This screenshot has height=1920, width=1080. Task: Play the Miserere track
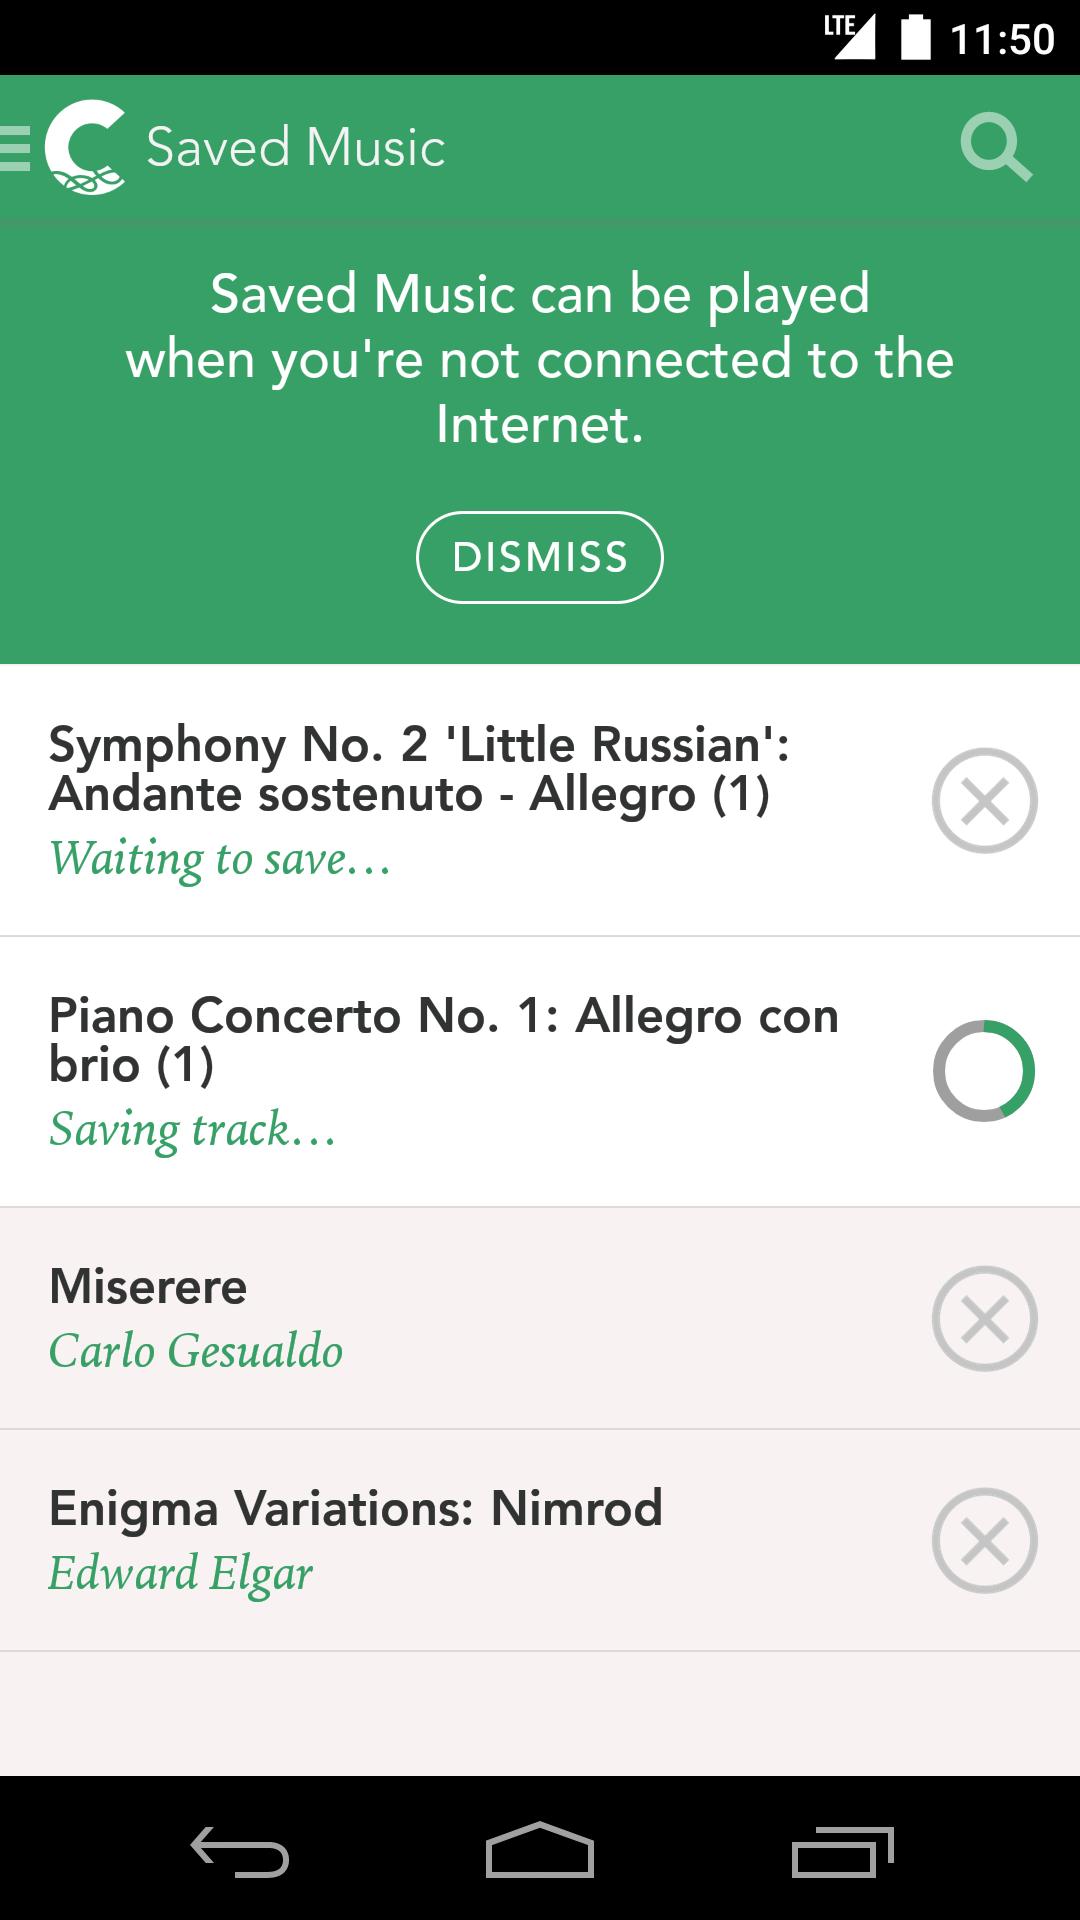pos(148,1286)
